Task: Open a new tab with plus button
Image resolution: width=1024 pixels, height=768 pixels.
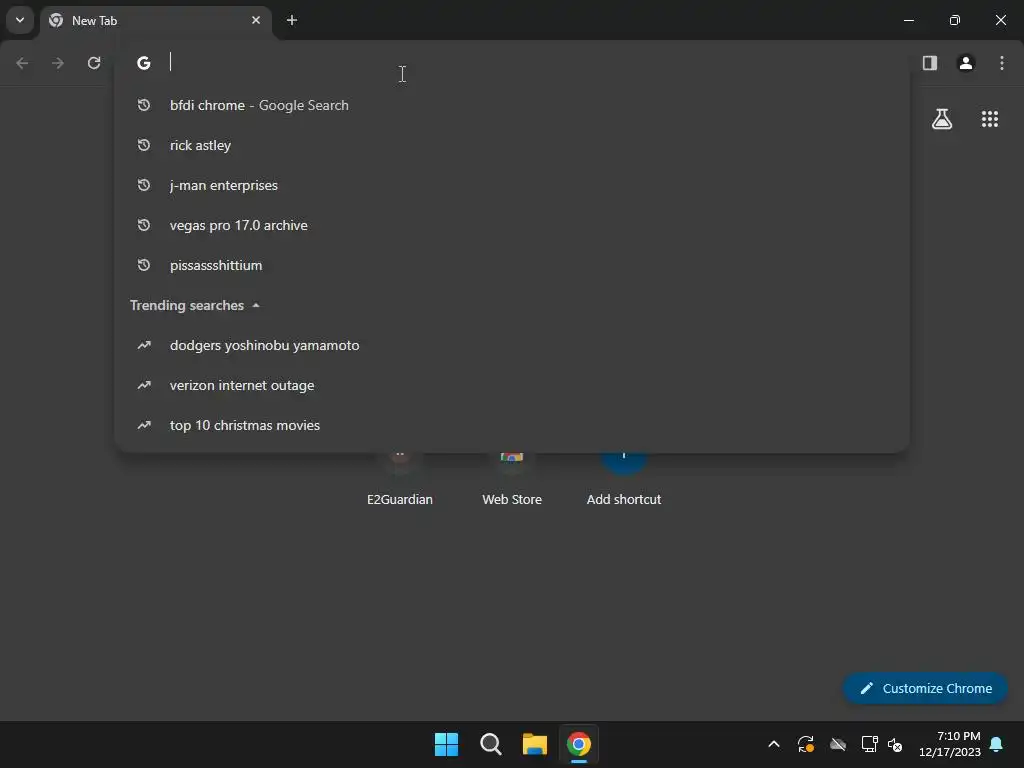Action: (292, 20)
